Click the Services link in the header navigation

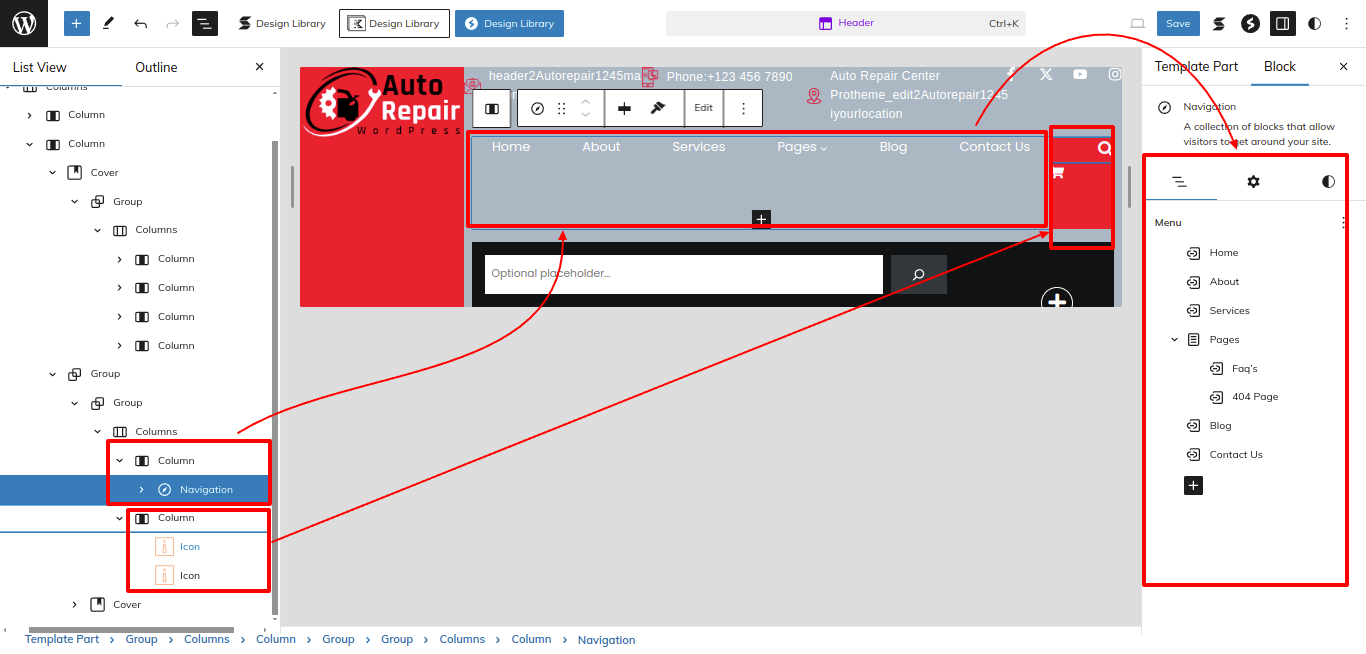(699, 147)
